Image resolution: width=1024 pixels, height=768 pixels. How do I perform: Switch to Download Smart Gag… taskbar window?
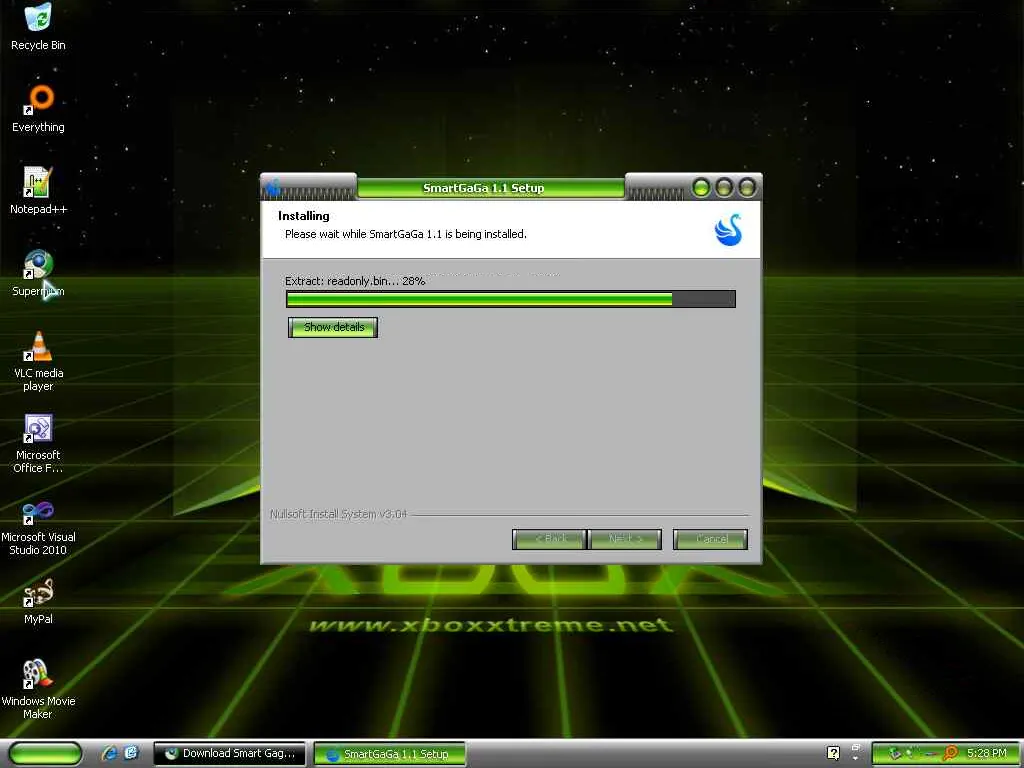[230, 754]
